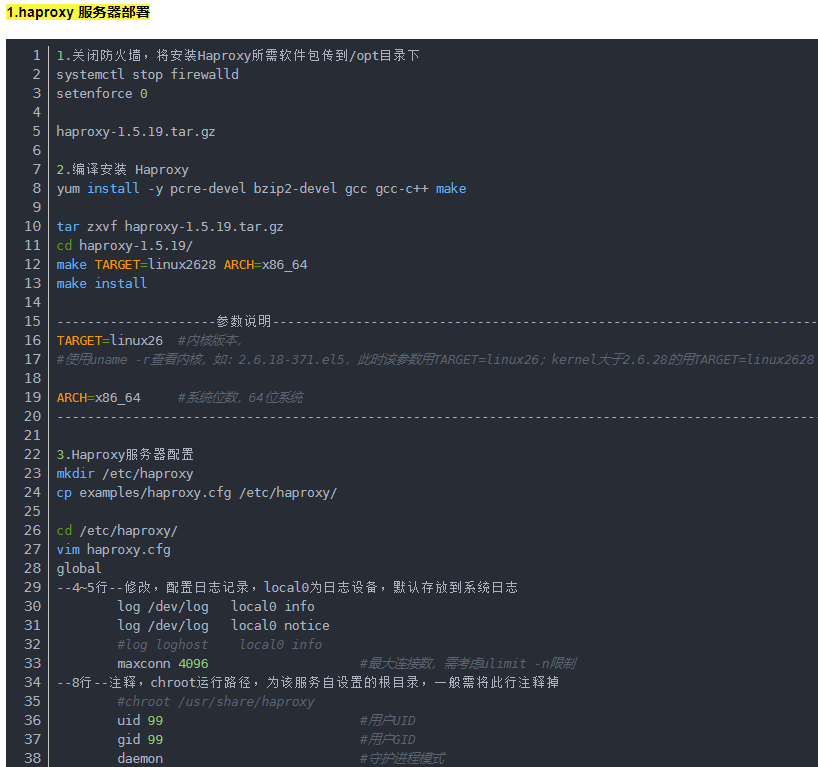
Task: Click the 'mkdir /etc/haproxy' line
Action: click(125, 473)
